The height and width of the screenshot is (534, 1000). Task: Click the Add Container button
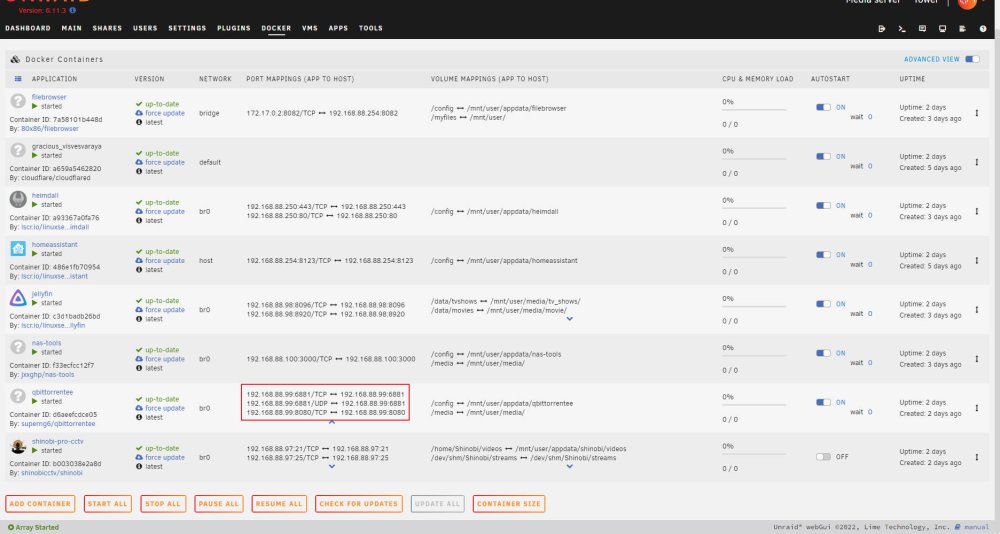point(40,504)
